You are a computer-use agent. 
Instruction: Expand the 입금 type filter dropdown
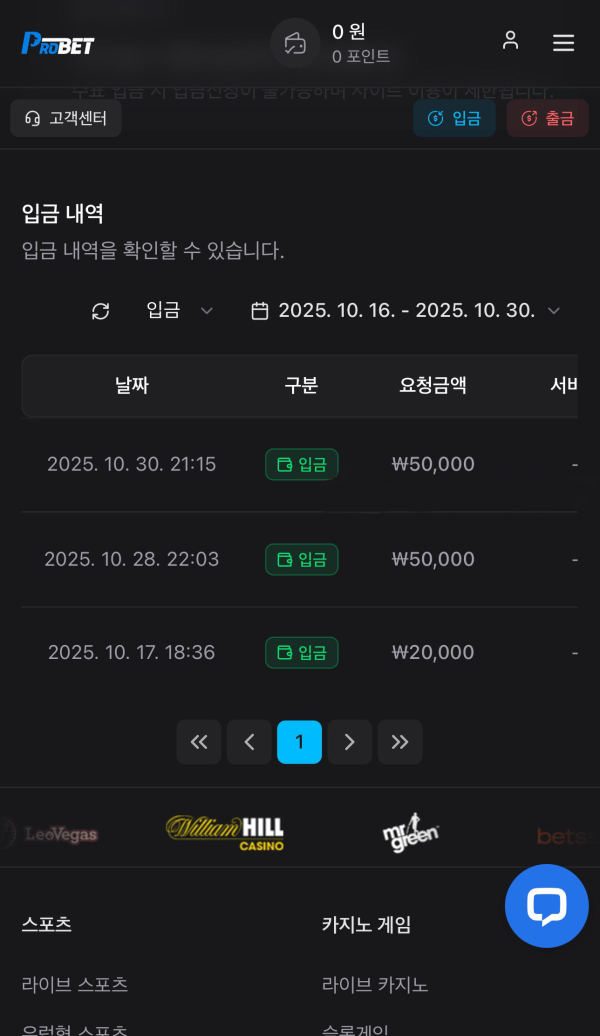pos(180,311)
